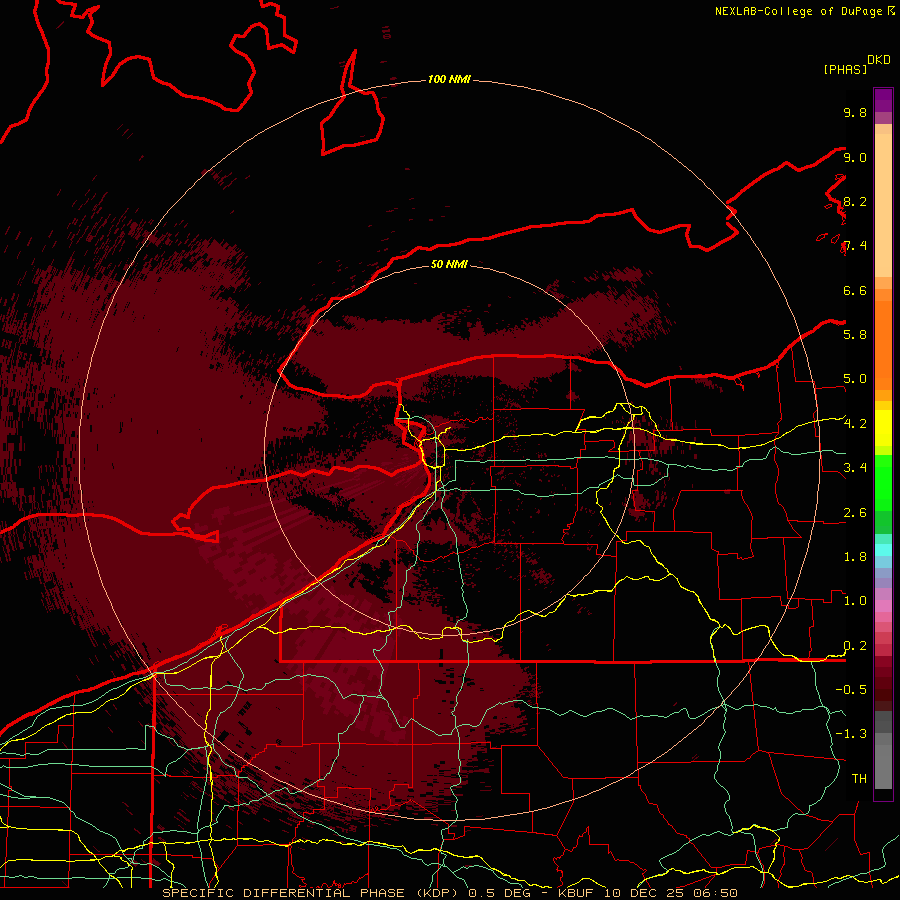The image size is (900, 900).
Task: Click the [PHAS] units label
Action: click(845, 69)
